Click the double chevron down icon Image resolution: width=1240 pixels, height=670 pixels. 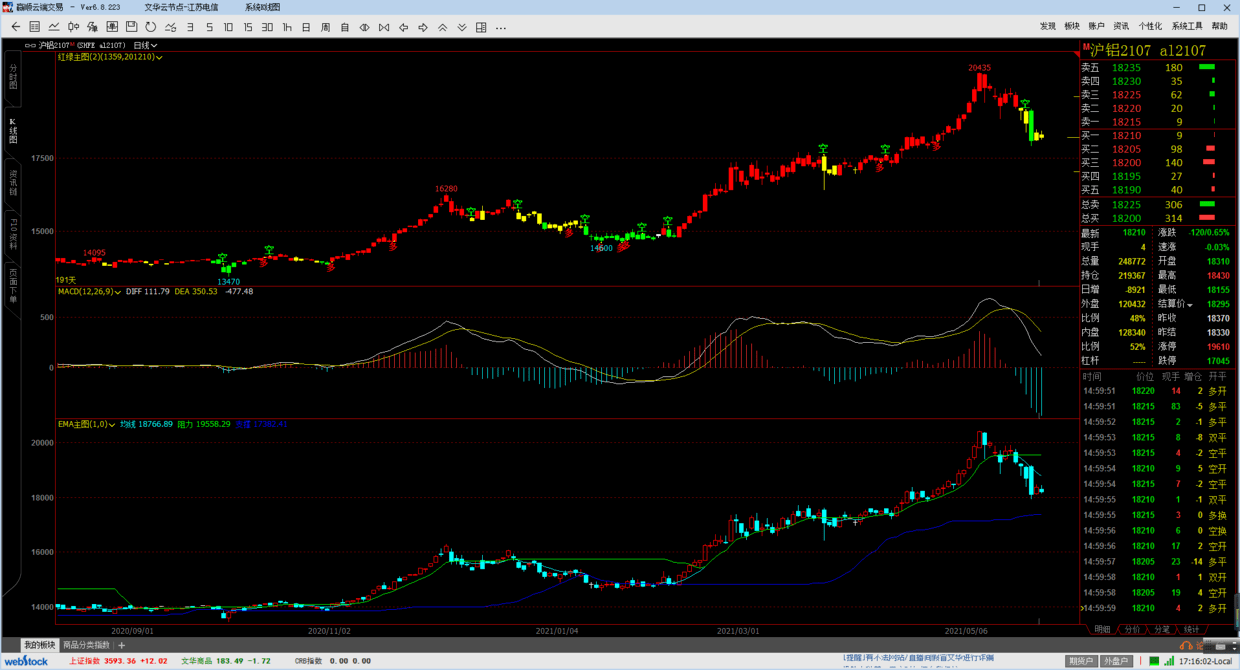click(x=462, y=27)
